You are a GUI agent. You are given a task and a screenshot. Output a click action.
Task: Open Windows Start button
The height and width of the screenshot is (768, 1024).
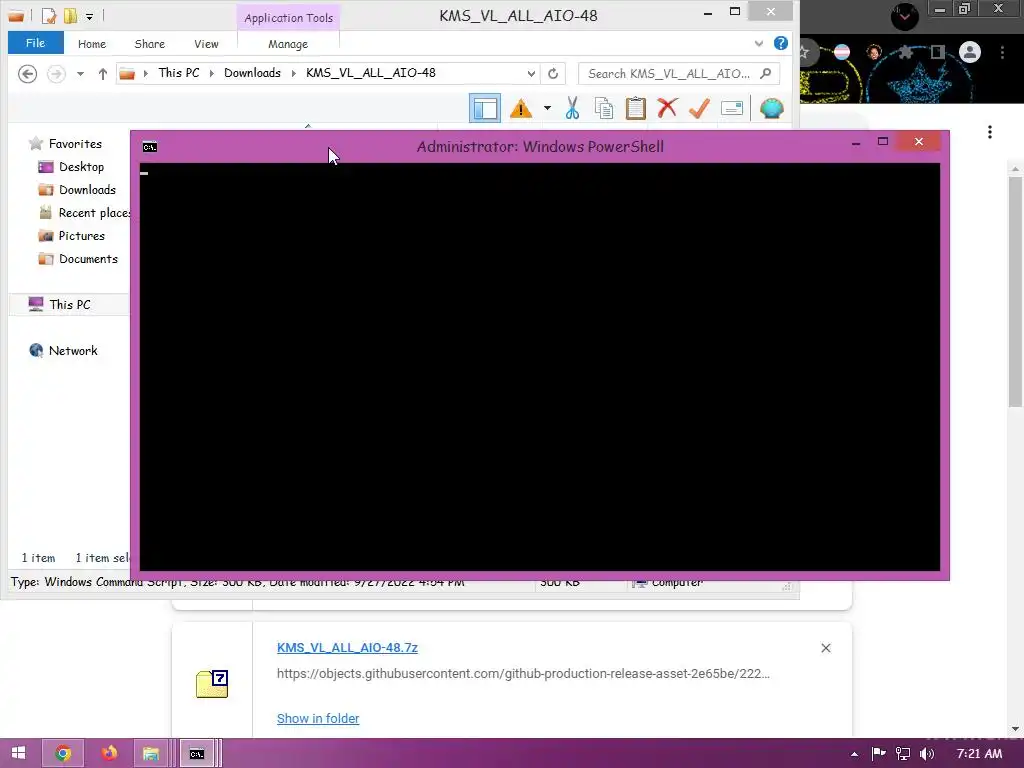[18, 753]
